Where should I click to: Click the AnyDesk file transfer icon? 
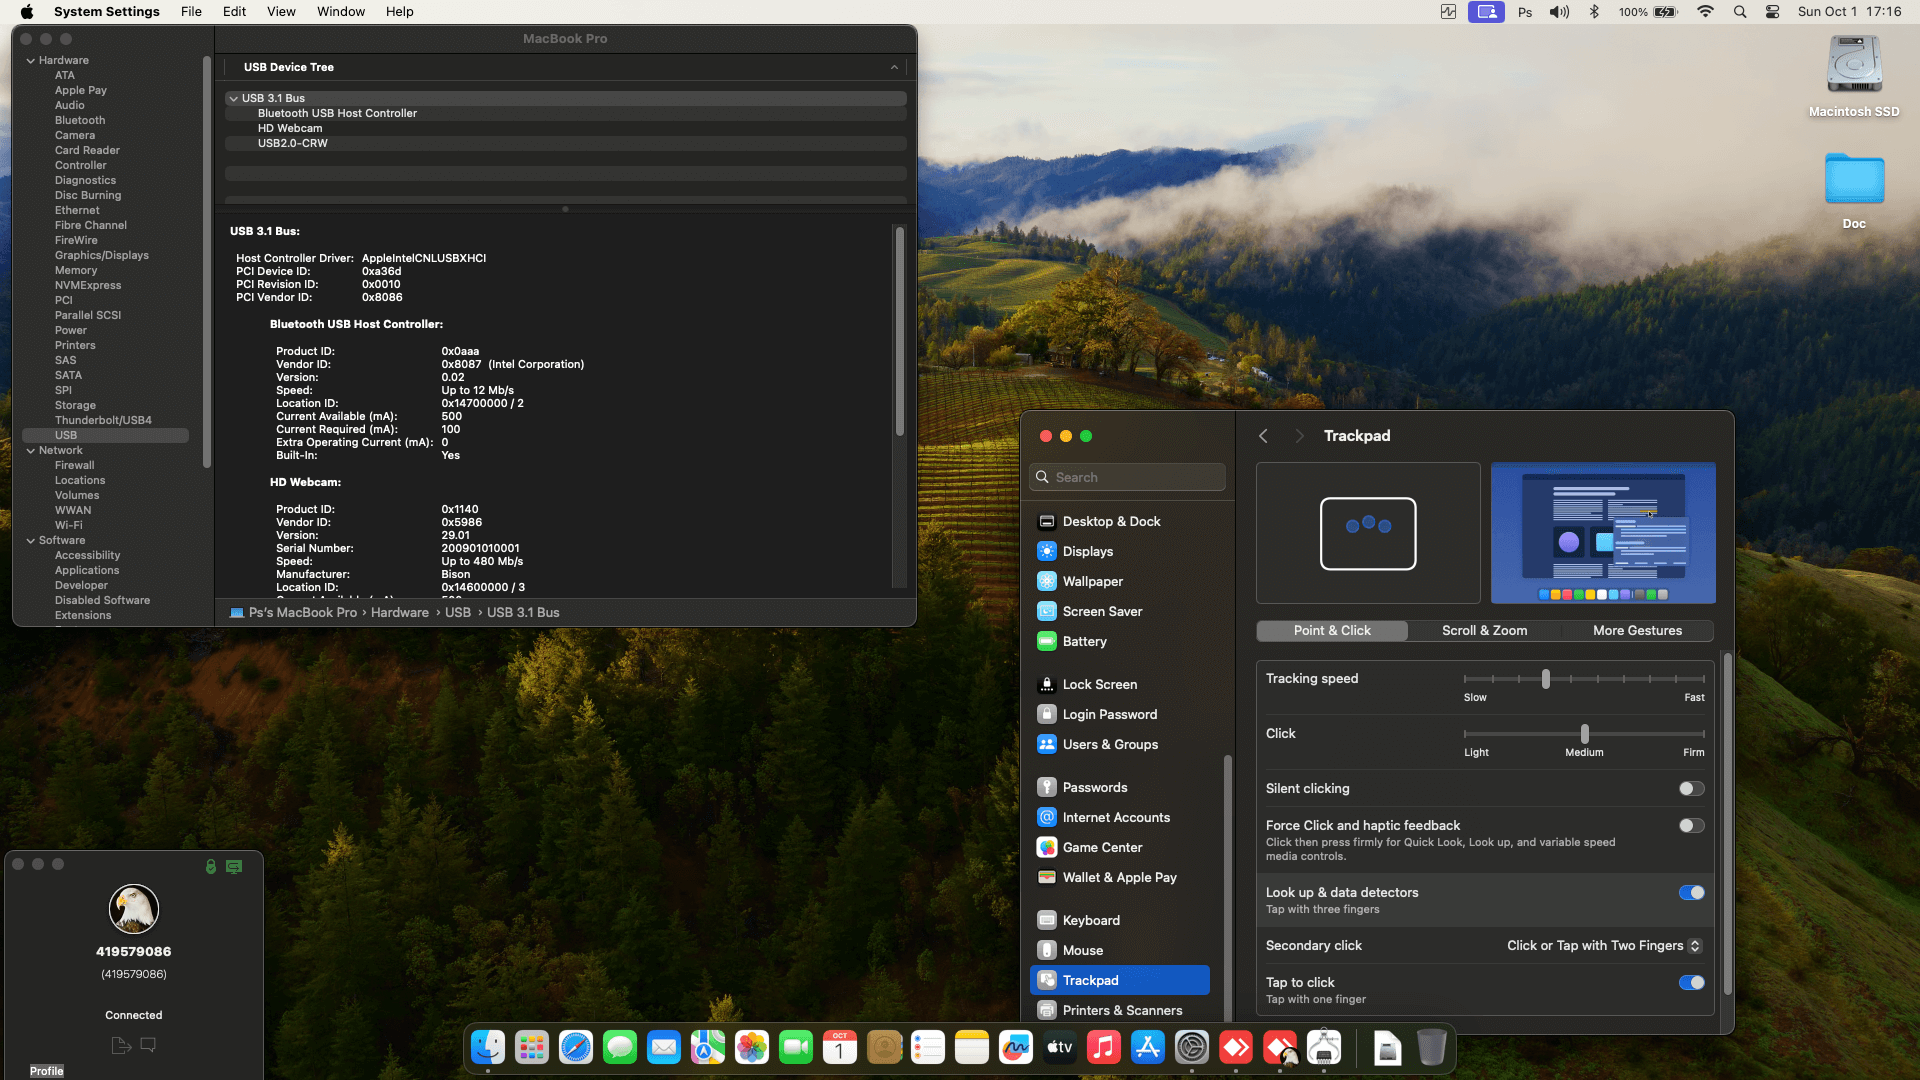[x=121, y=1045]
